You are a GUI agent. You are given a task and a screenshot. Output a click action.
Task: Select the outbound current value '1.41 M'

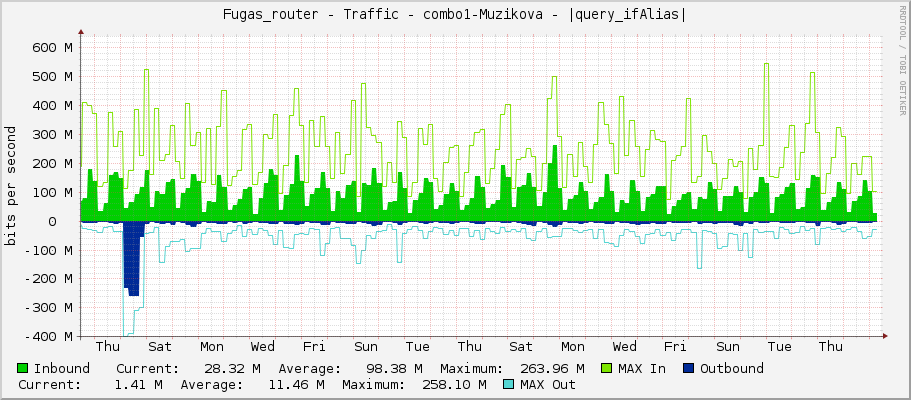click(x=138, y=384)
